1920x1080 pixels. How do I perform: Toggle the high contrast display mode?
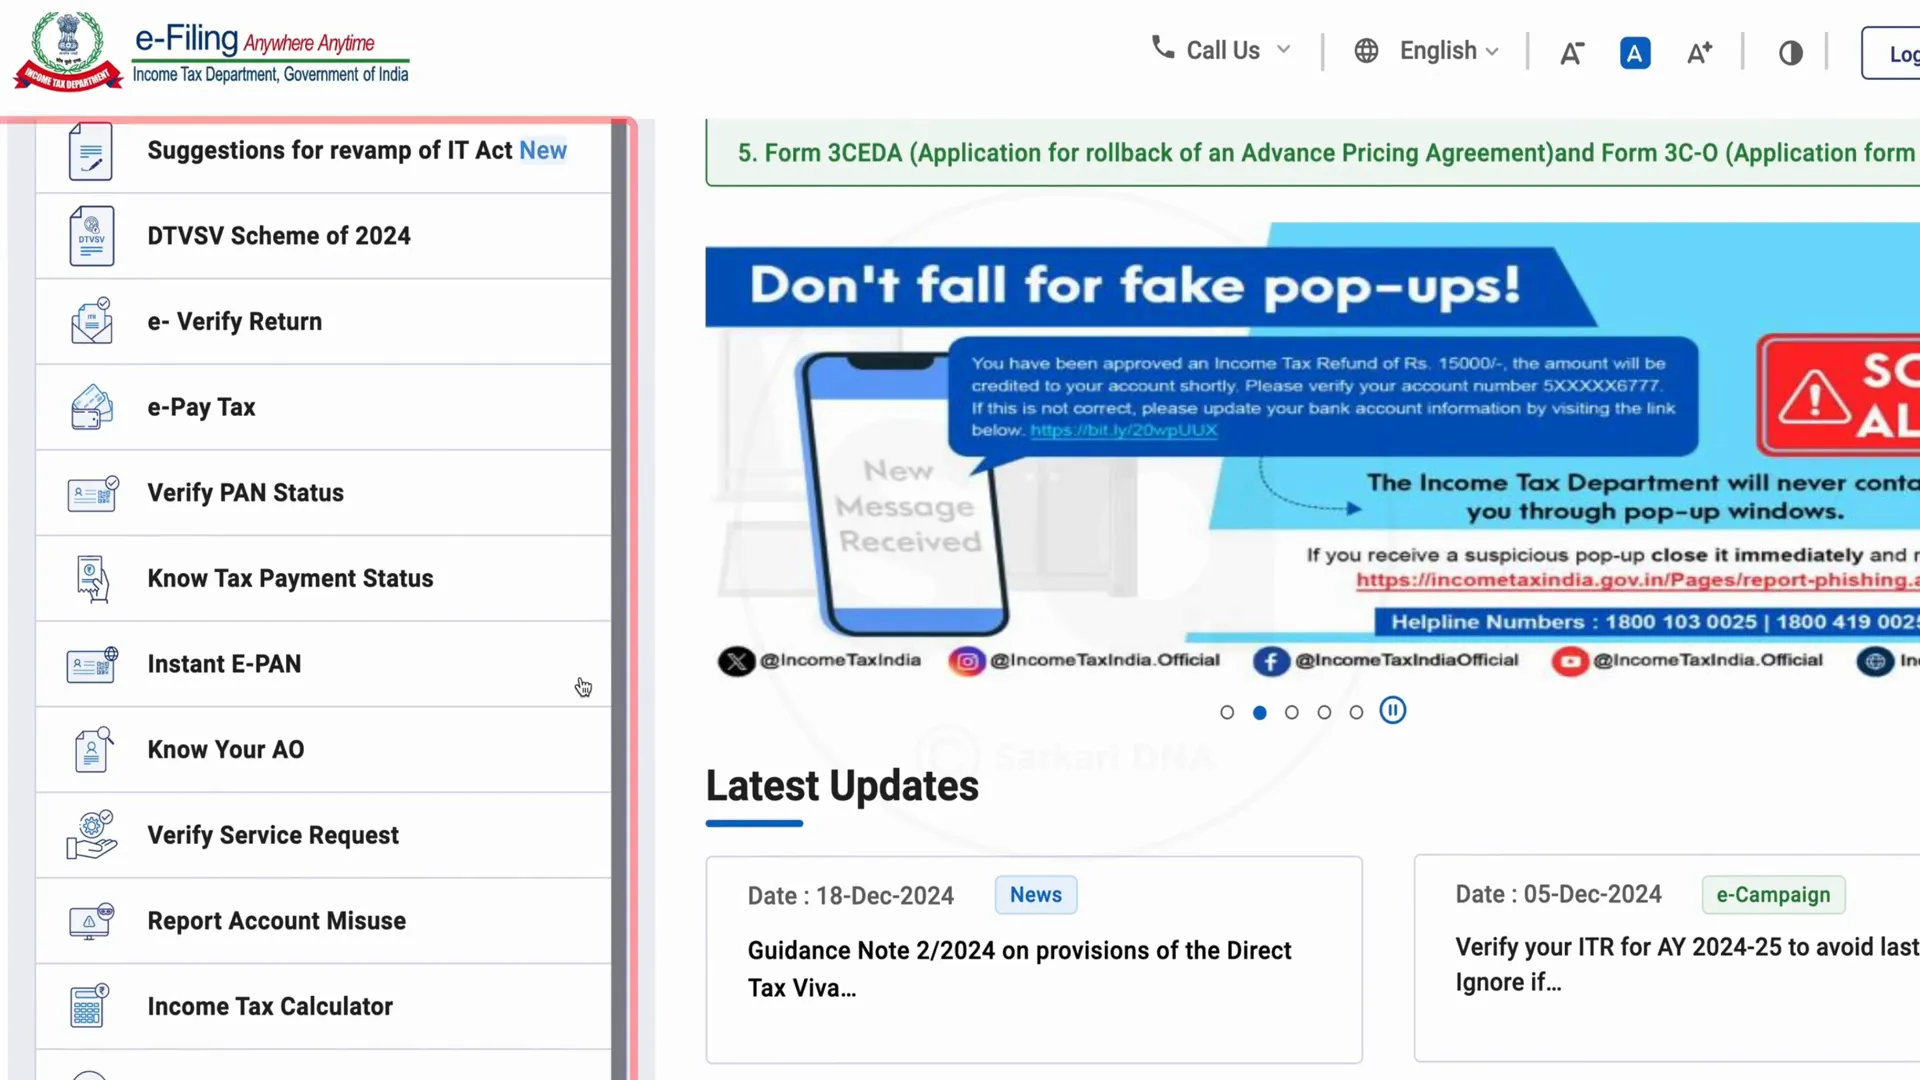1791,51
